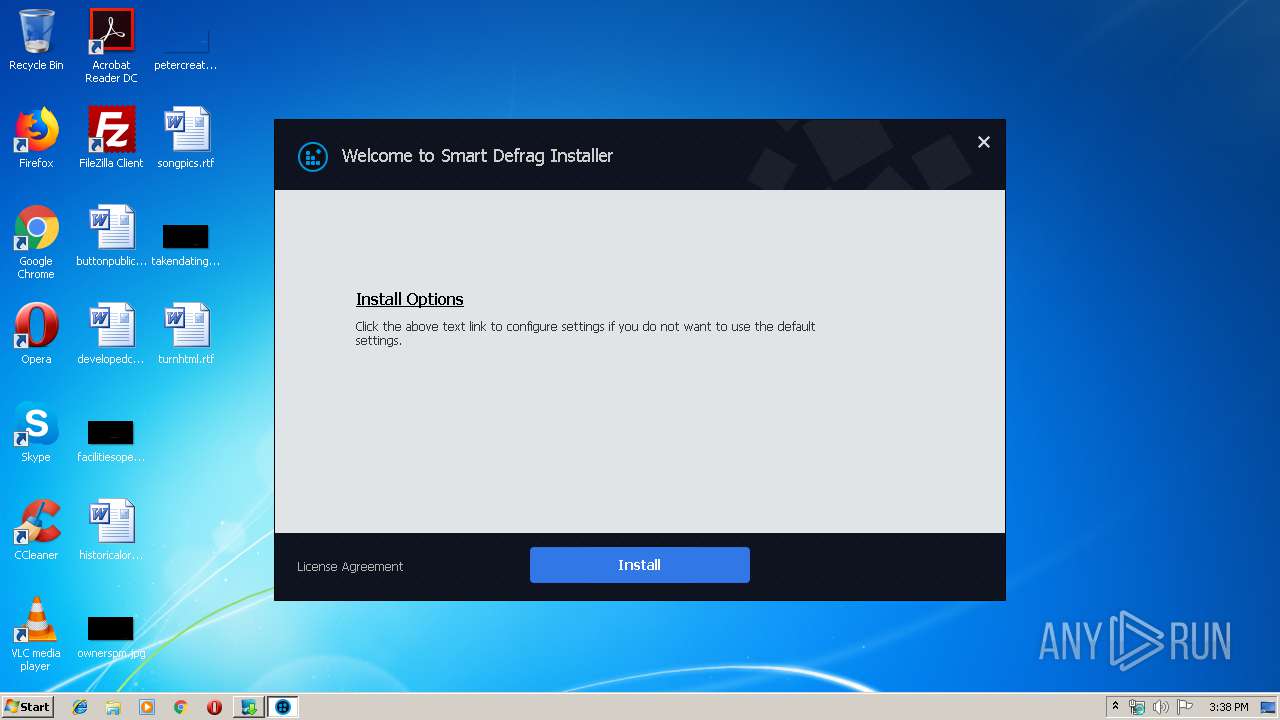Launch Firefox from the desktop
Image resolution: width=1280 pixels, height=720 pixels.
point(36,138)
